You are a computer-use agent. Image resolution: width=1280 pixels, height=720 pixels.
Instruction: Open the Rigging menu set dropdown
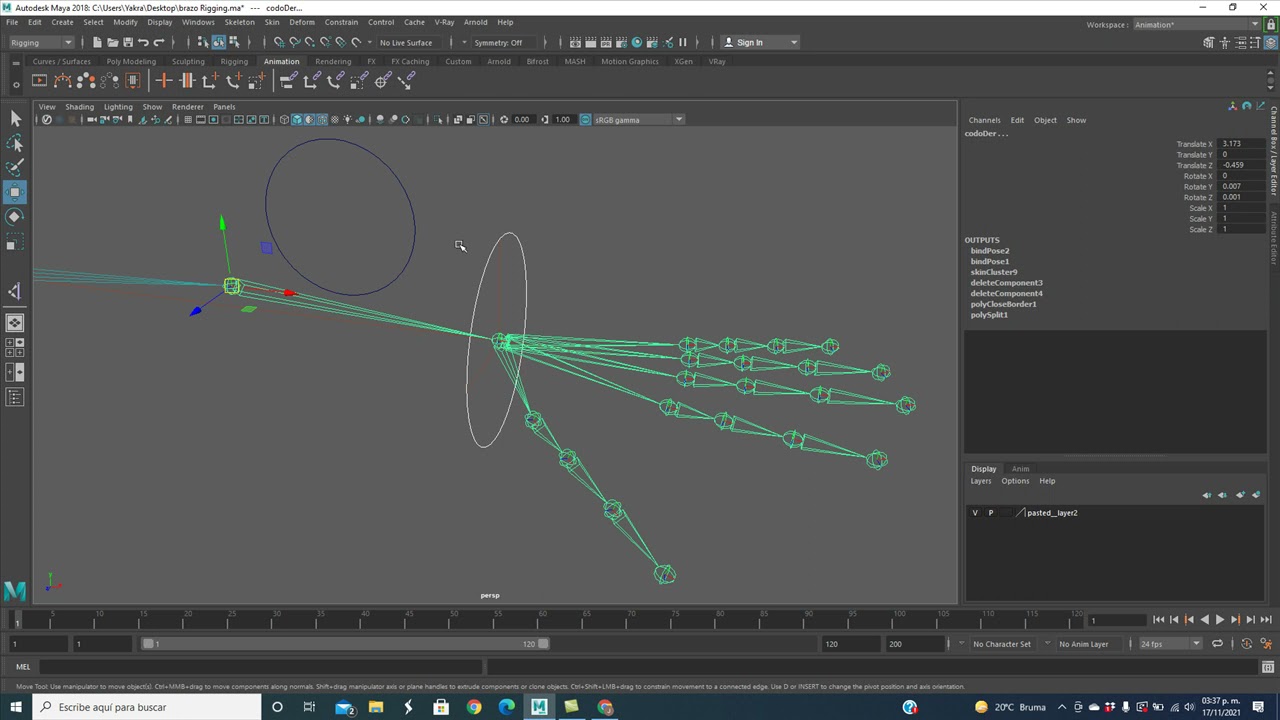pos(40,42)
